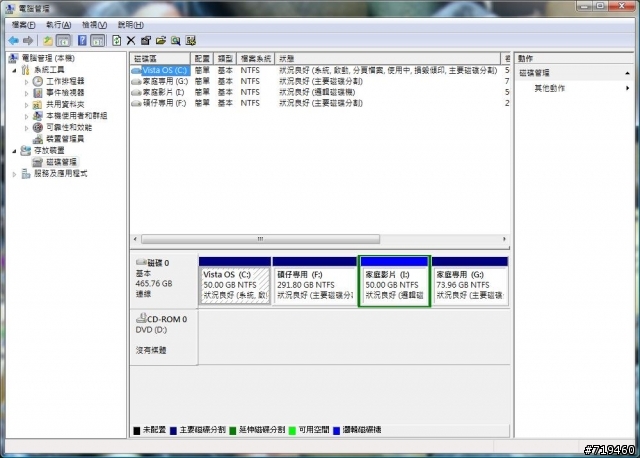This screenshot has height=458, width=640.
Task: Open the 檢視(V) menu
Action: click(x=94, y=25)
